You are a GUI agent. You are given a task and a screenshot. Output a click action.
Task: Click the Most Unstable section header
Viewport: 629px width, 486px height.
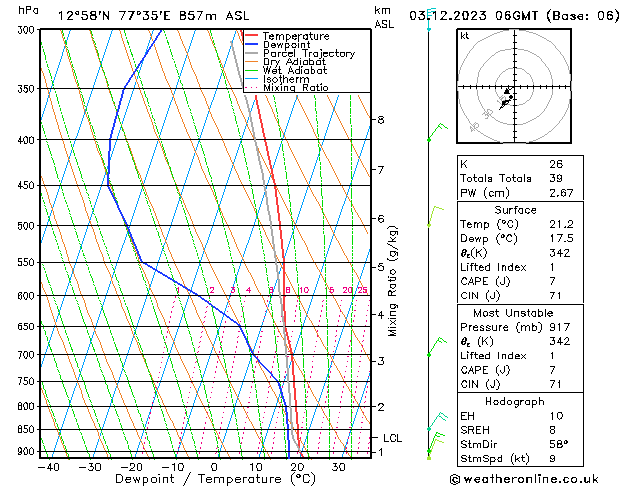513,313
